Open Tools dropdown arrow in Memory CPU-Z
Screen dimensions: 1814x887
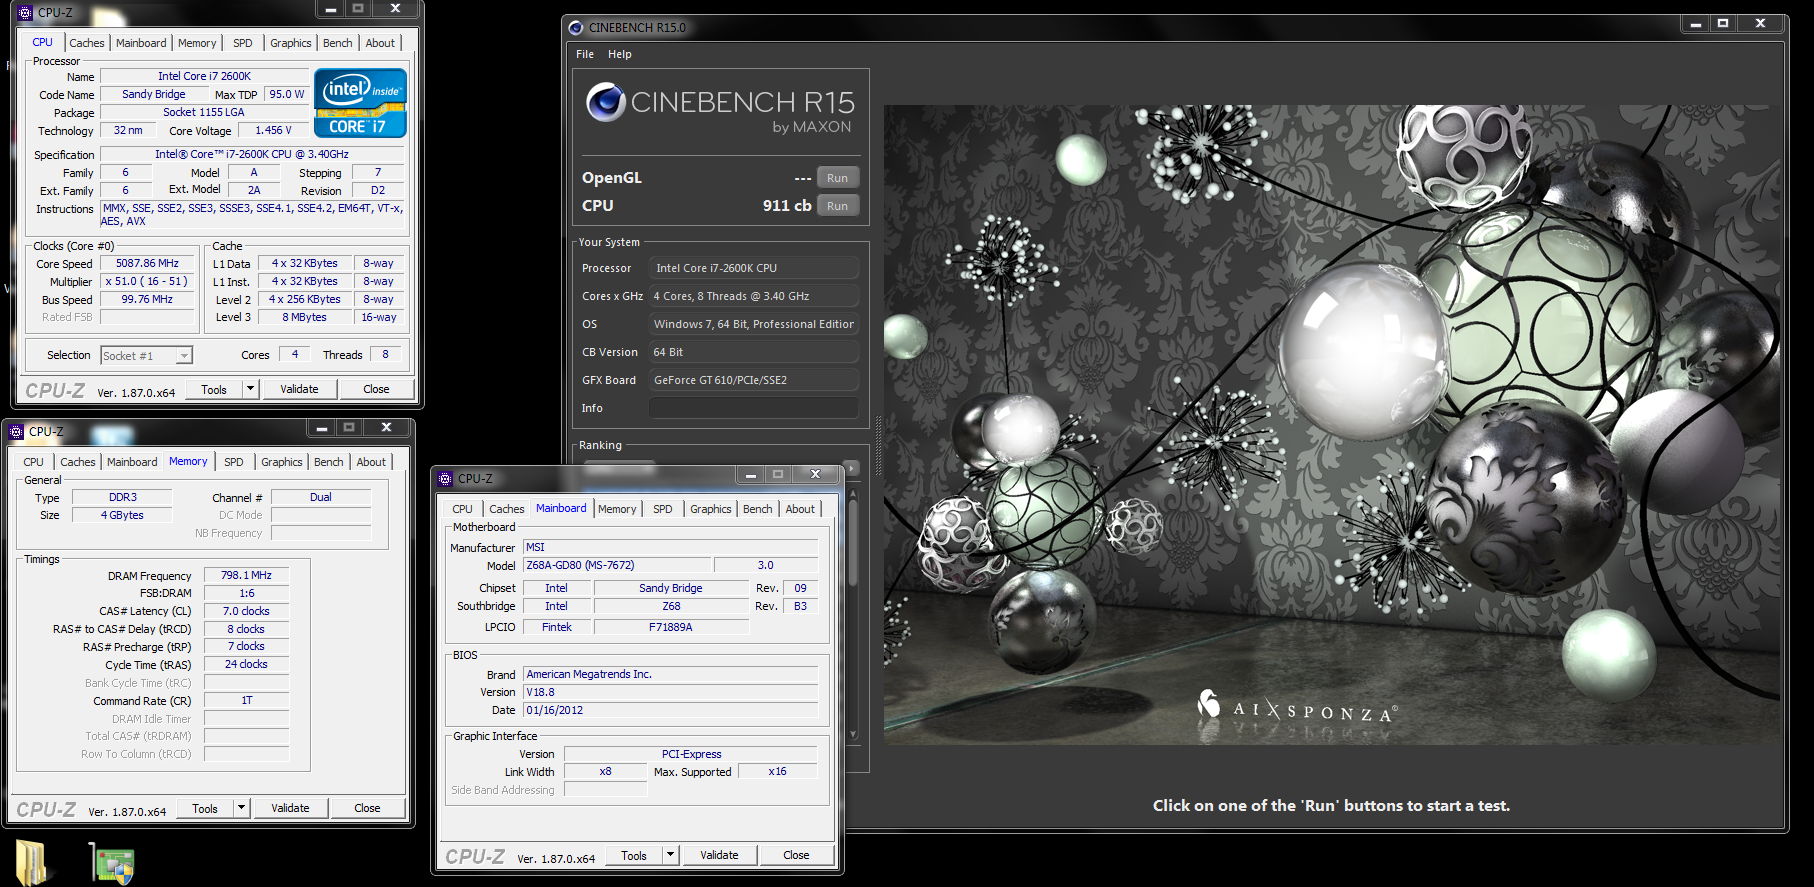click(241, 808)
